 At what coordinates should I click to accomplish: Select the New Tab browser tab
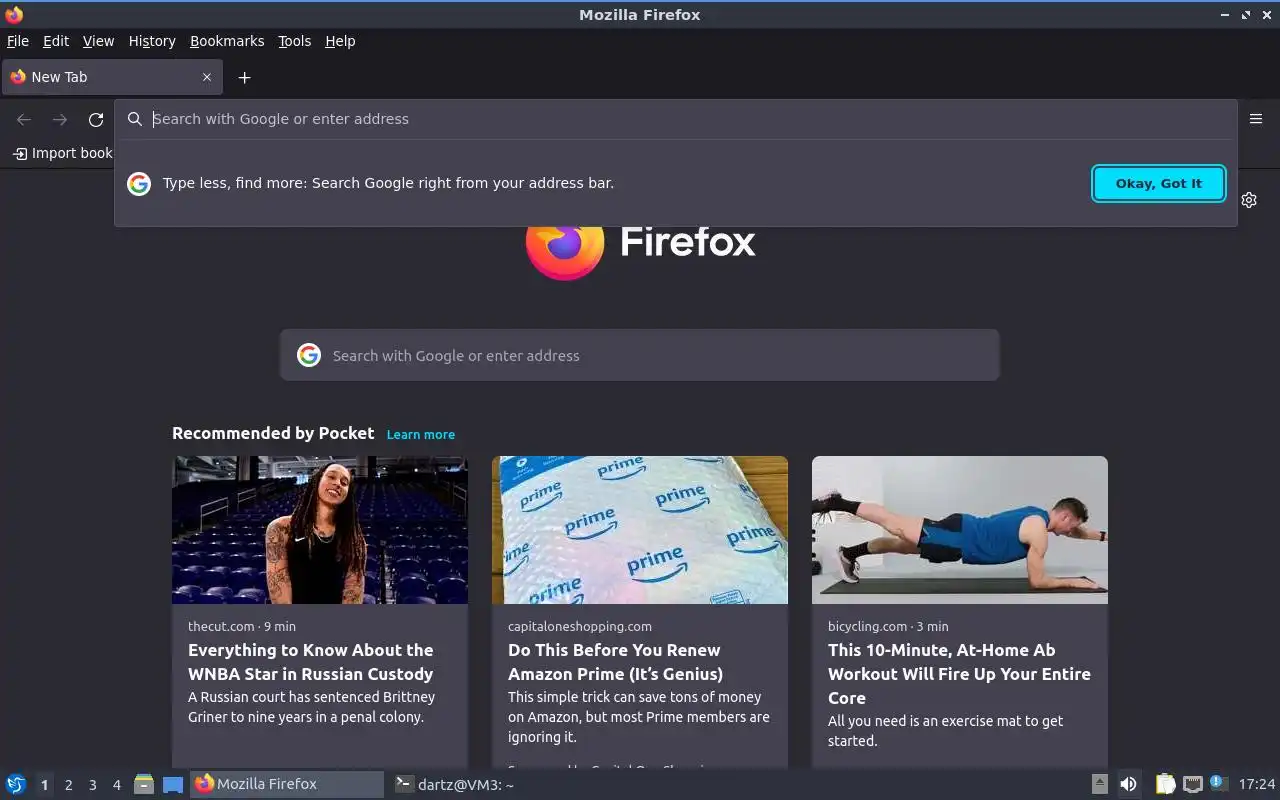point(112,77)
